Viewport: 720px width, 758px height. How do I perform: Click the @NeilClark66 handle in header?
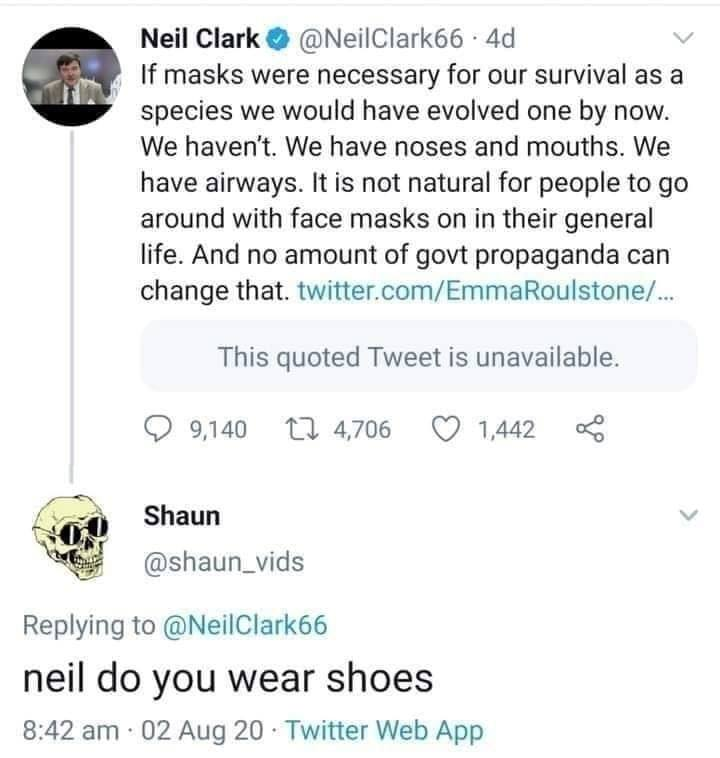tap(381, 39)
